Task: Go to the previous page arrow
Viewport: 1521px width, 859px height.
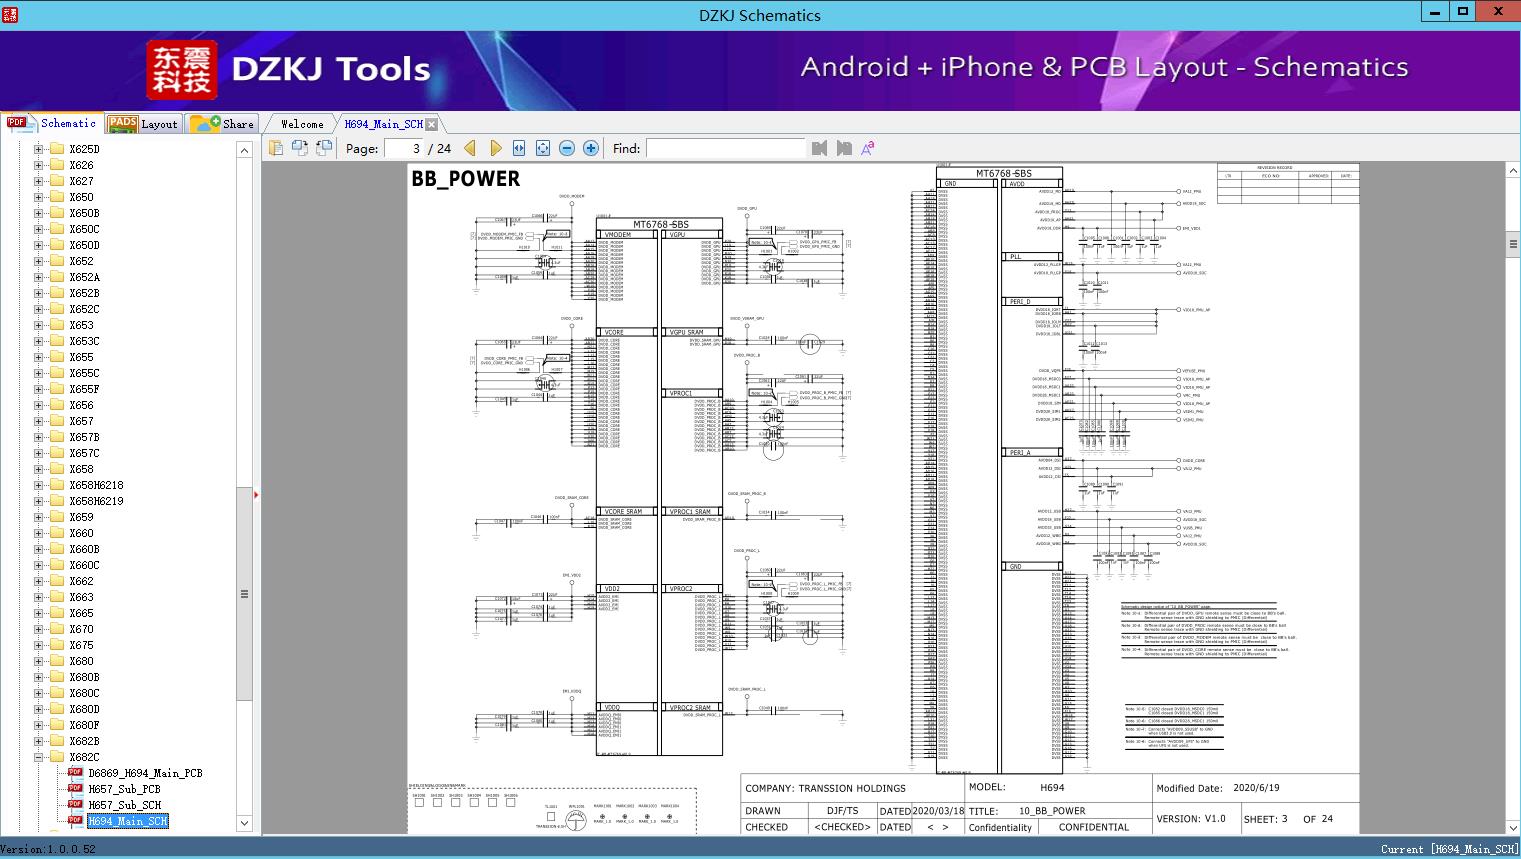Action: (x=470, y=148)
